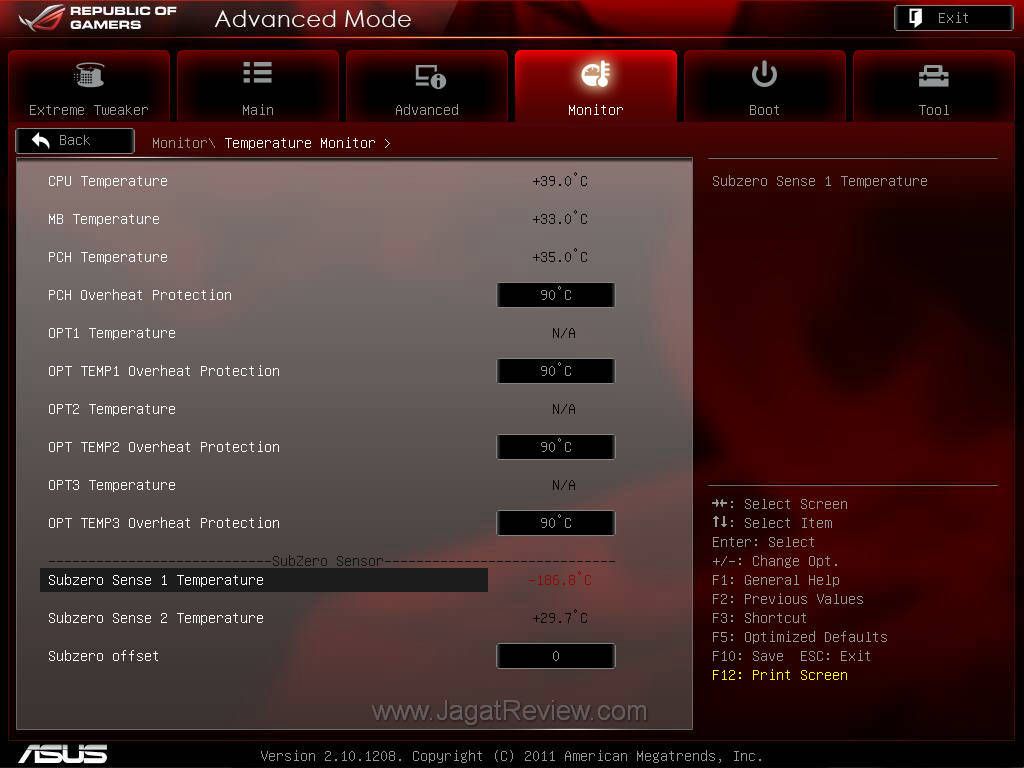The height and width of the screenshot is (768, 1024).
Task: Click the F5: Optimized Defaults hint
Action: pos(799,637)
